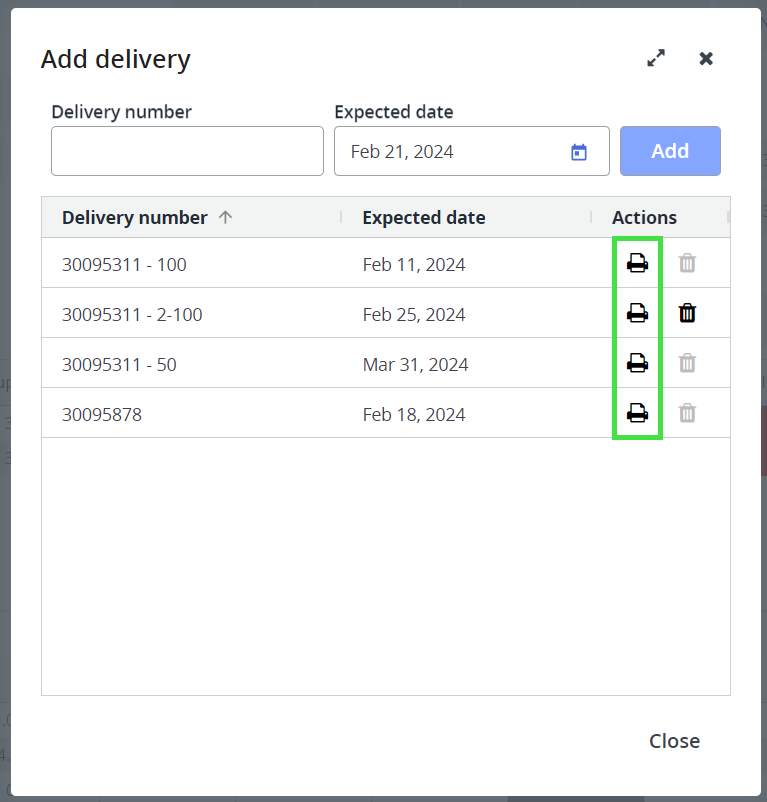
Task: Expand the Add delivery dialog to fullscreen
Action: pos(656,59)
